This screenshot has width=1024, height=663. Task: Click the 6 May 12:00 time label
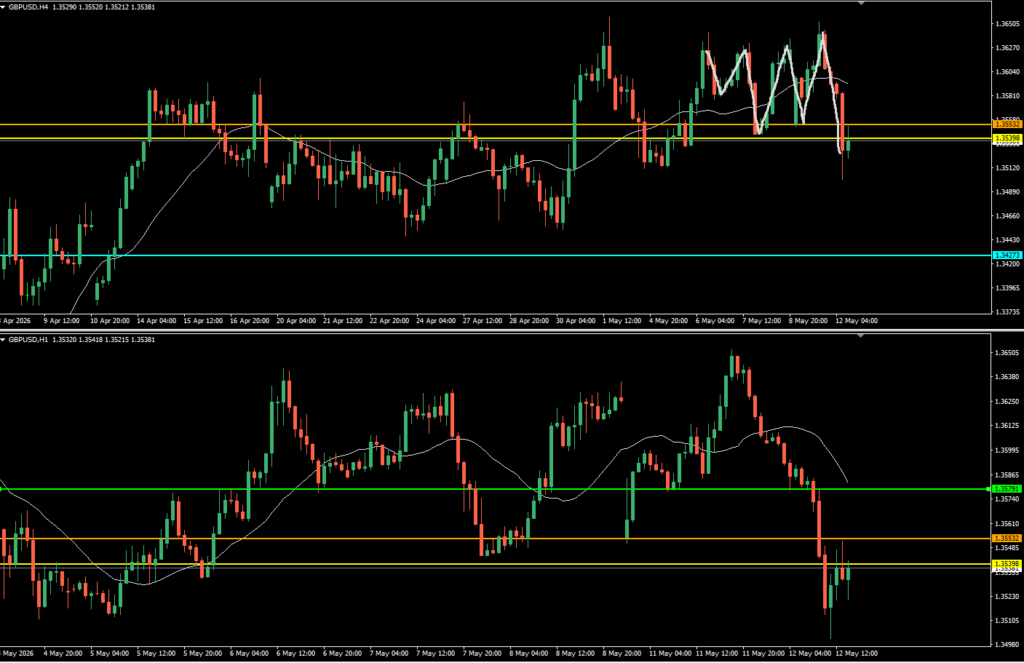pyautogui.click(x=296, y=653)
